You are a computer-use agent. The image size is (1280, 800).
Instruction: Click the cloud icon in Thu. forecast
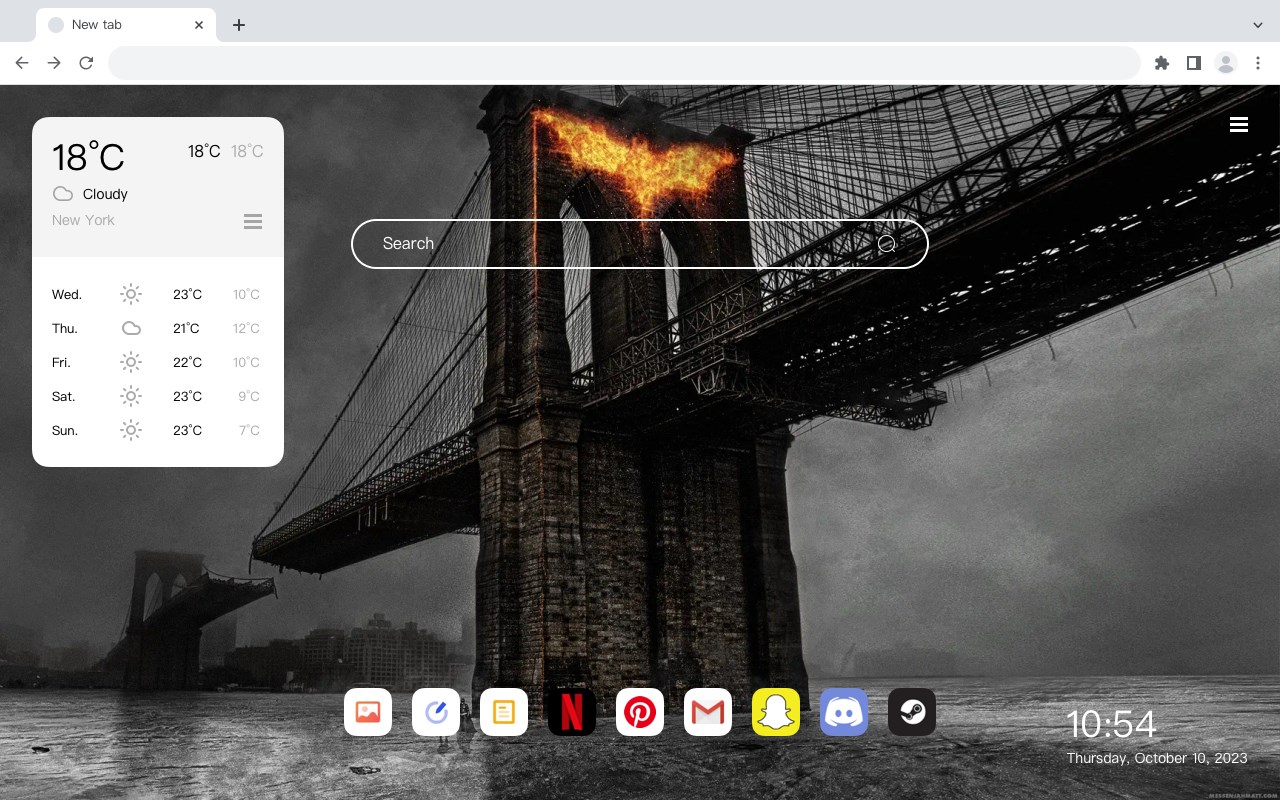pos(131,328)
